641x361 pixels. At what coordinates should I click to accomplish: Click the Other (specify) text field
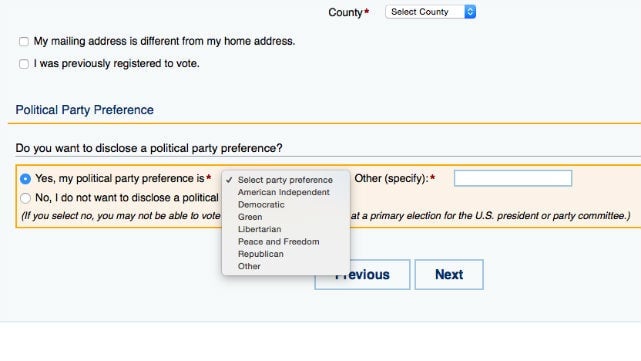tap(513, 178)
